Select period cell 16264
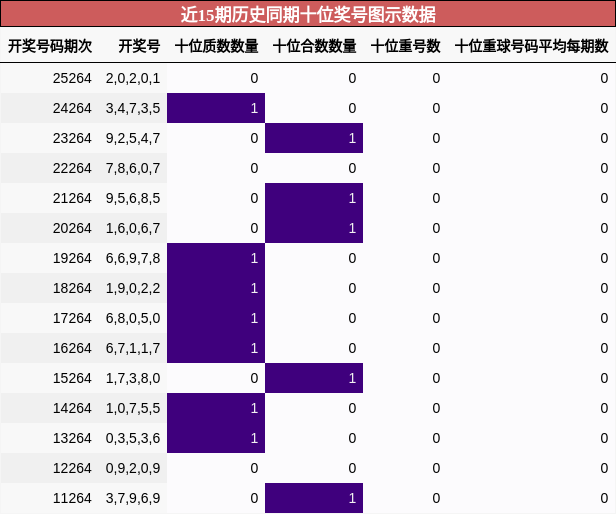Screen dimensions: 616x514 [72, 348]
